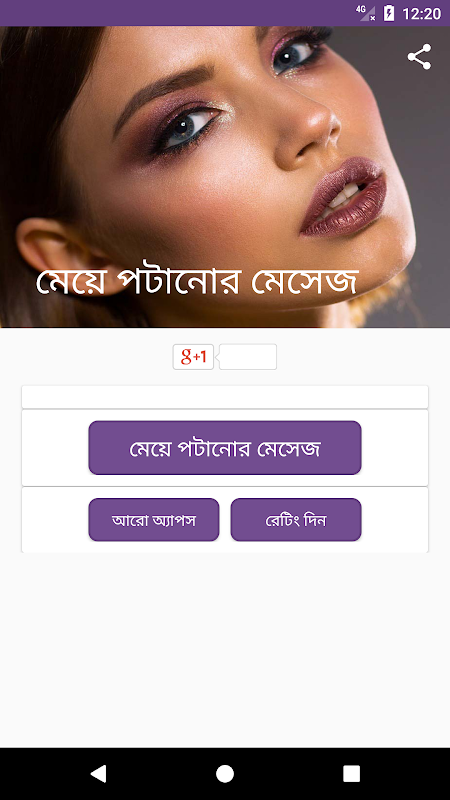Tap the আরো অ্যাপস button
Viewport: 450px width, 800px height.
click(154, 519)
